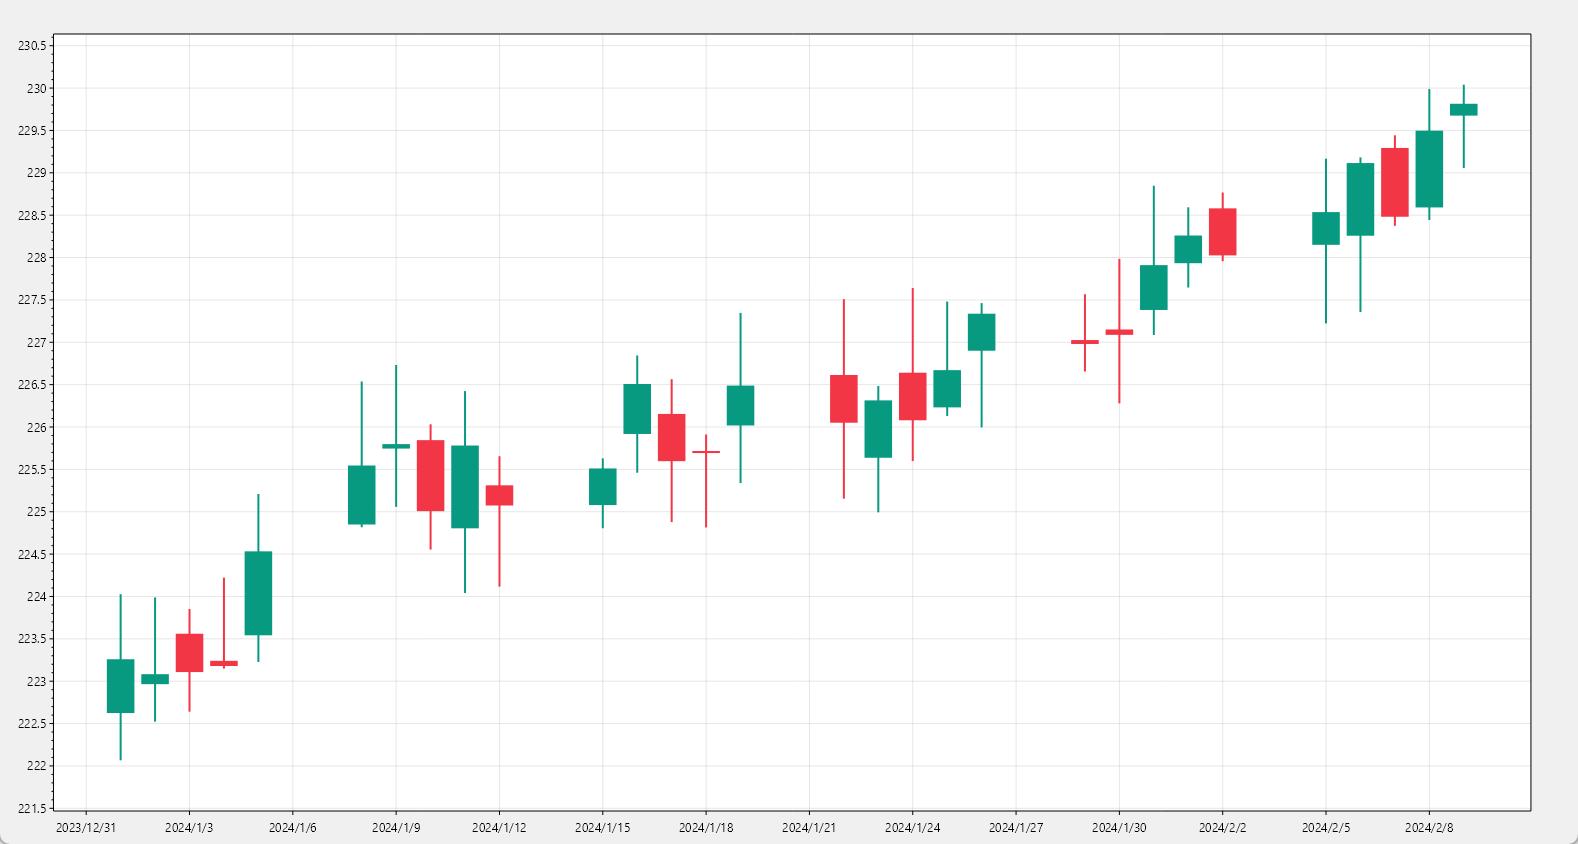Click the green doji candle at 2024/1/9
This screenshot has height=844, width=1578.
pyautogui.click(x=396, y=446)
